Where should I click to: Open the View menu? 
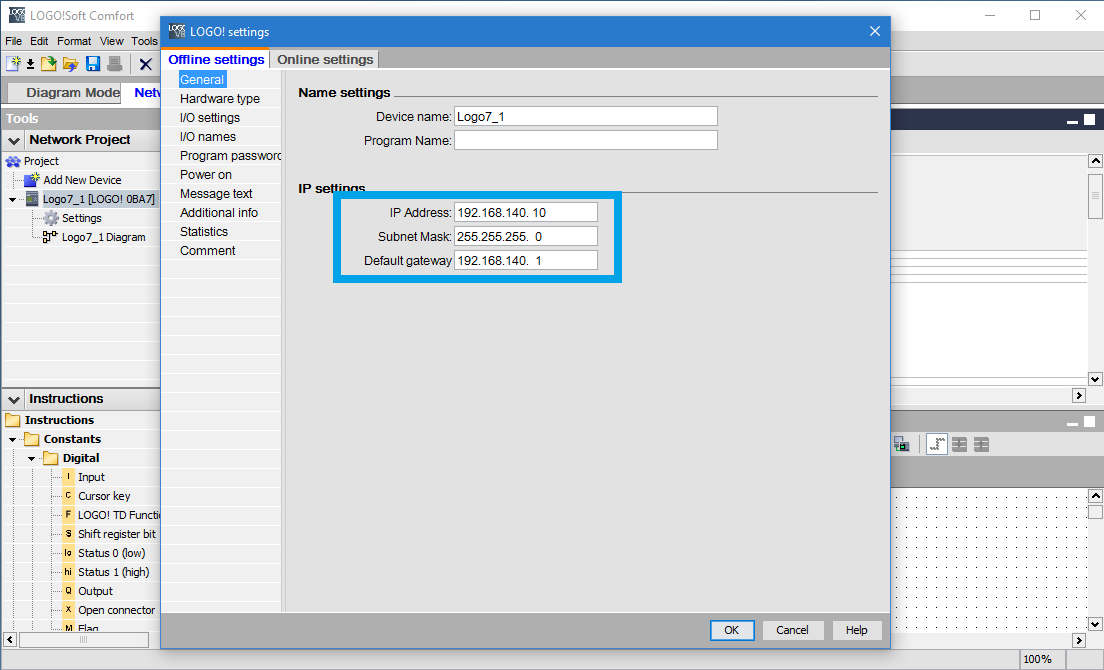[x=111, y=41]
